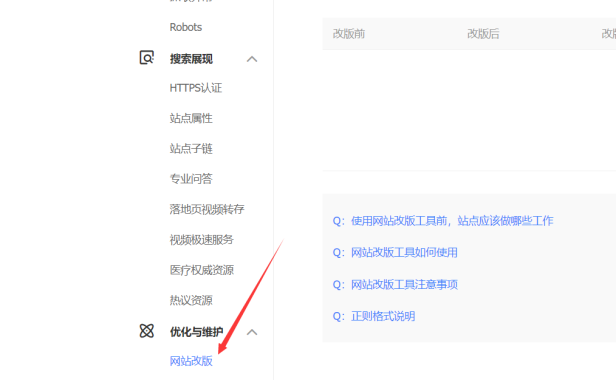This screenshot has width=616, height=380.
Task: Click the 优化与维护 atom section icon
Action: pyautogui.click(x=147, y=331)
